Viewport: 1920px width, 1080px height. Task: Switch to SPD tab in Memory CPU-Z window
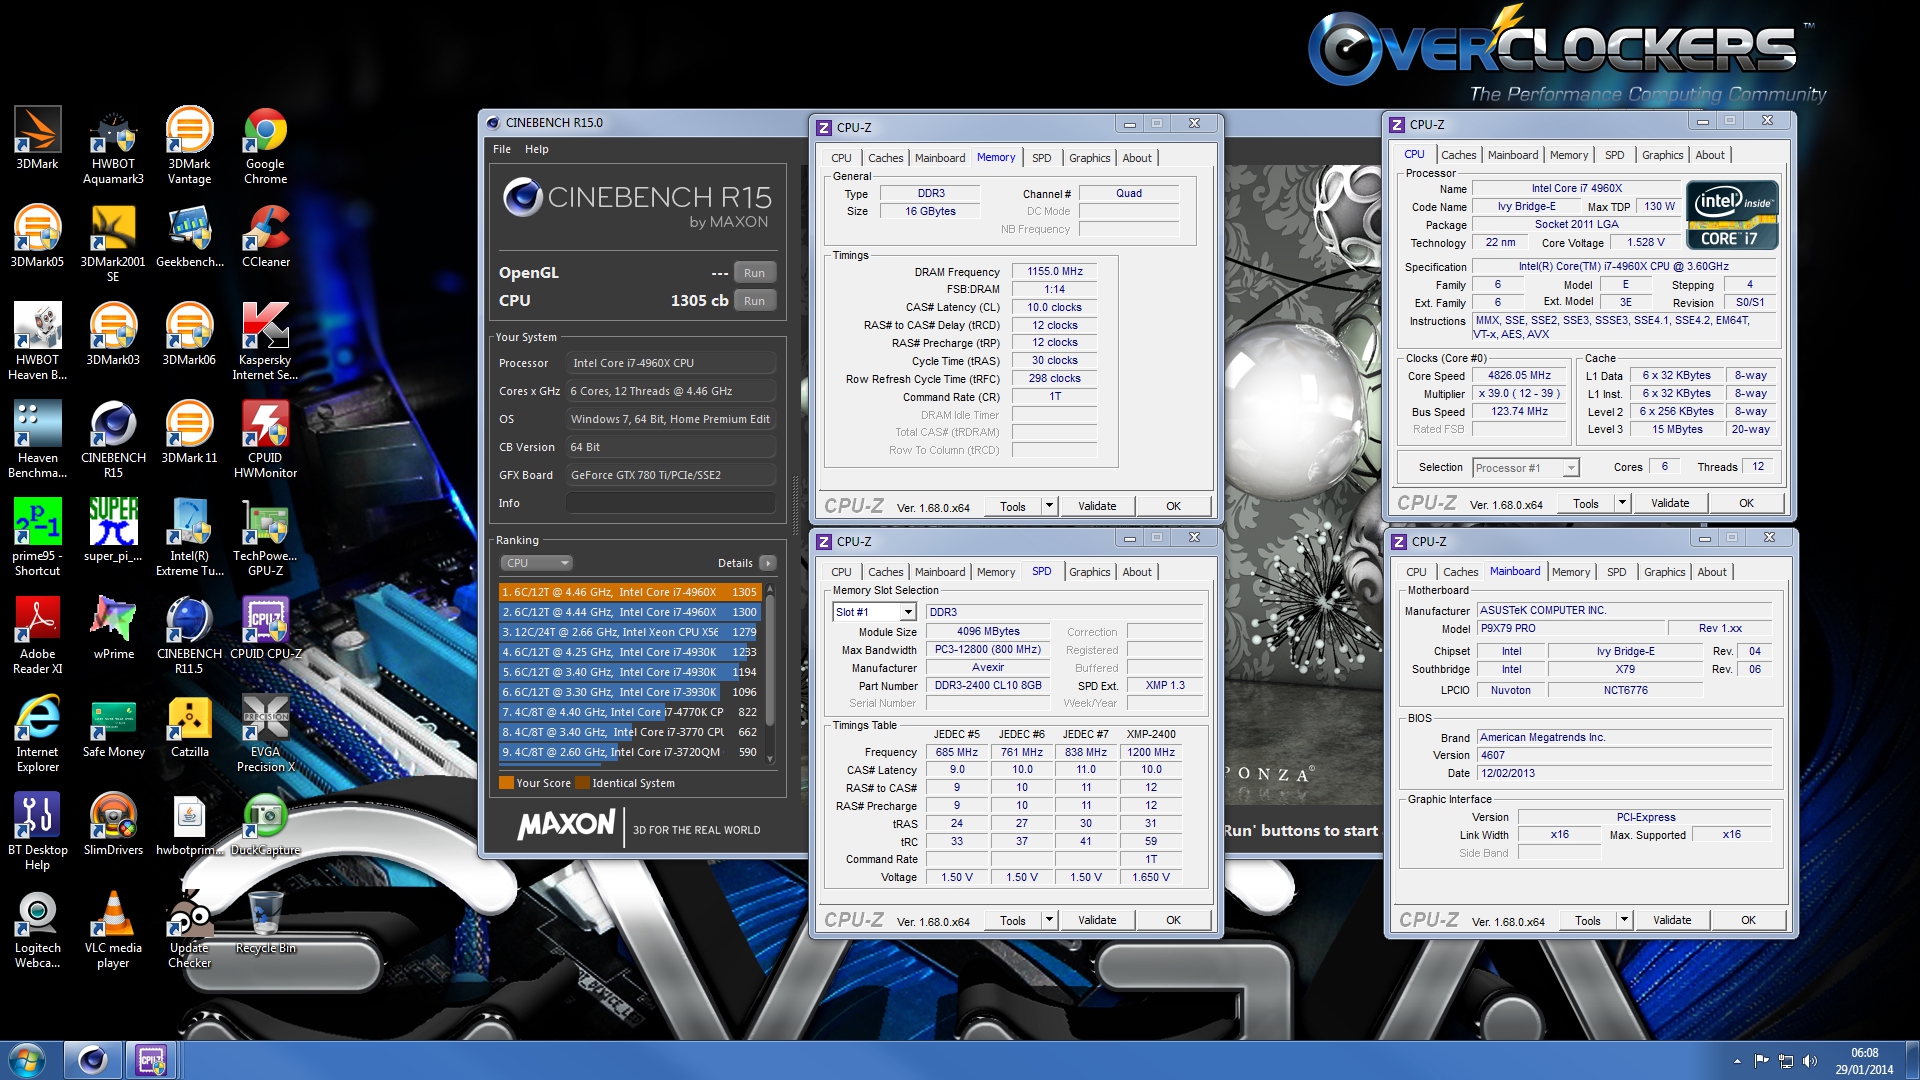1041,158
